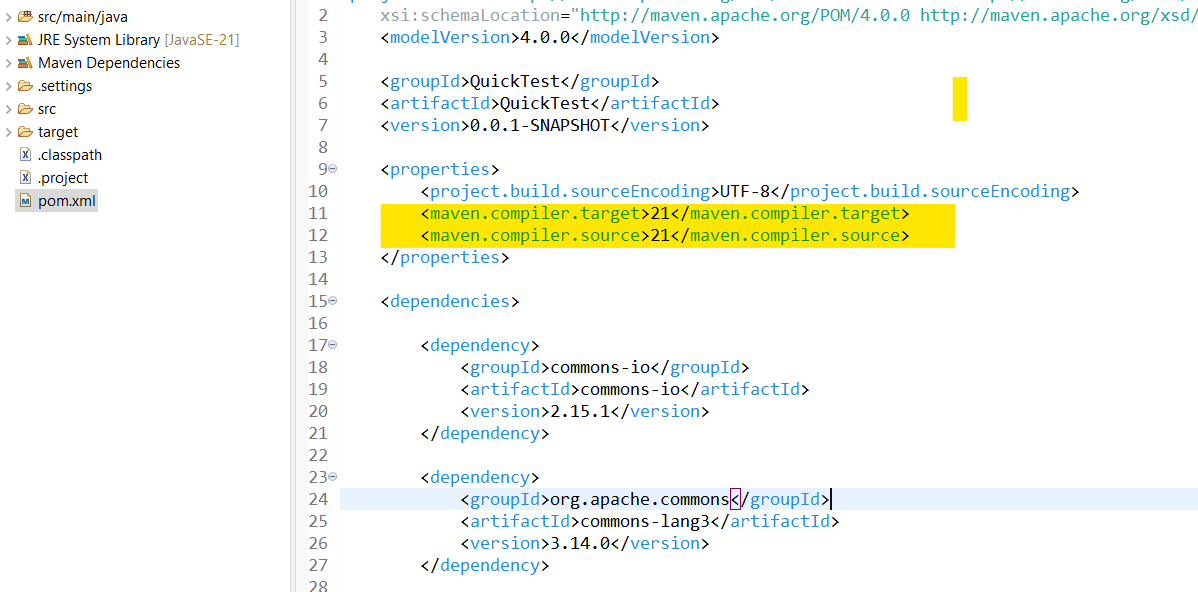Expand the target folder

pyautogui.click(x=8, y=131)
